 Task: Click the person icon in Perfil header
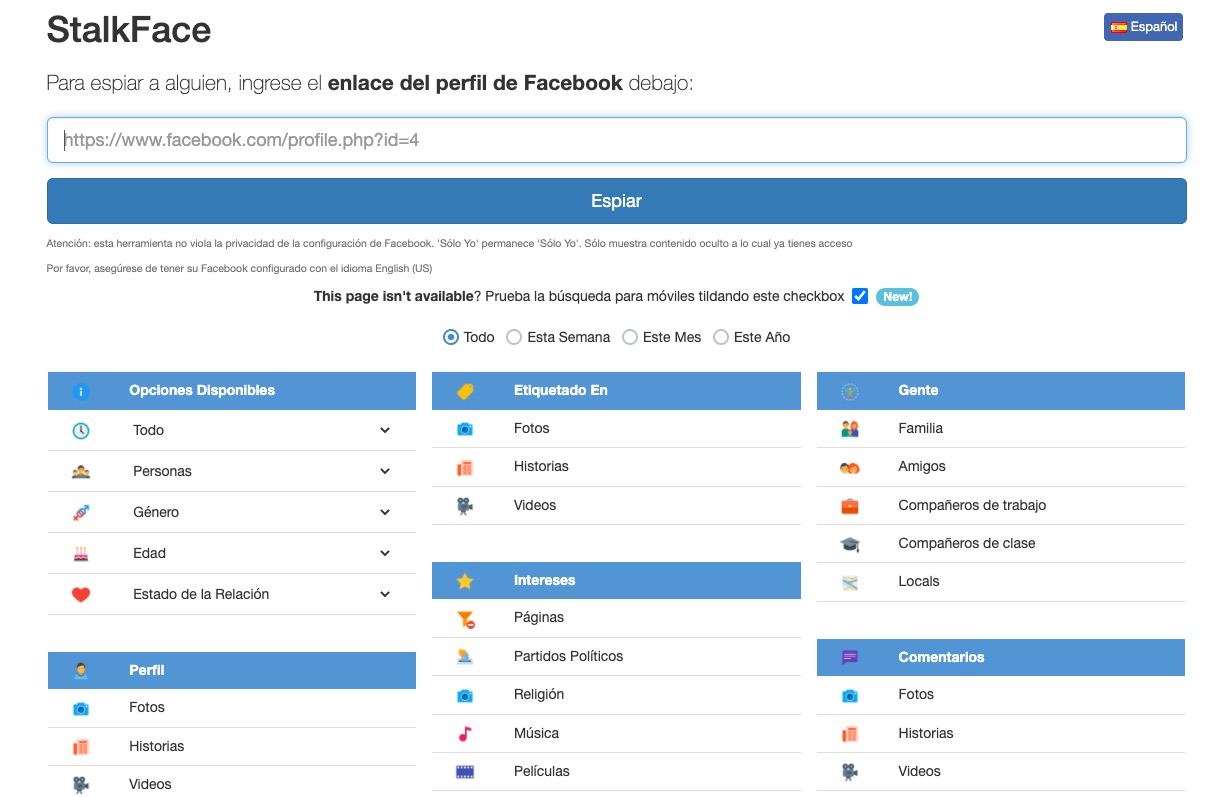click(81, 671)
